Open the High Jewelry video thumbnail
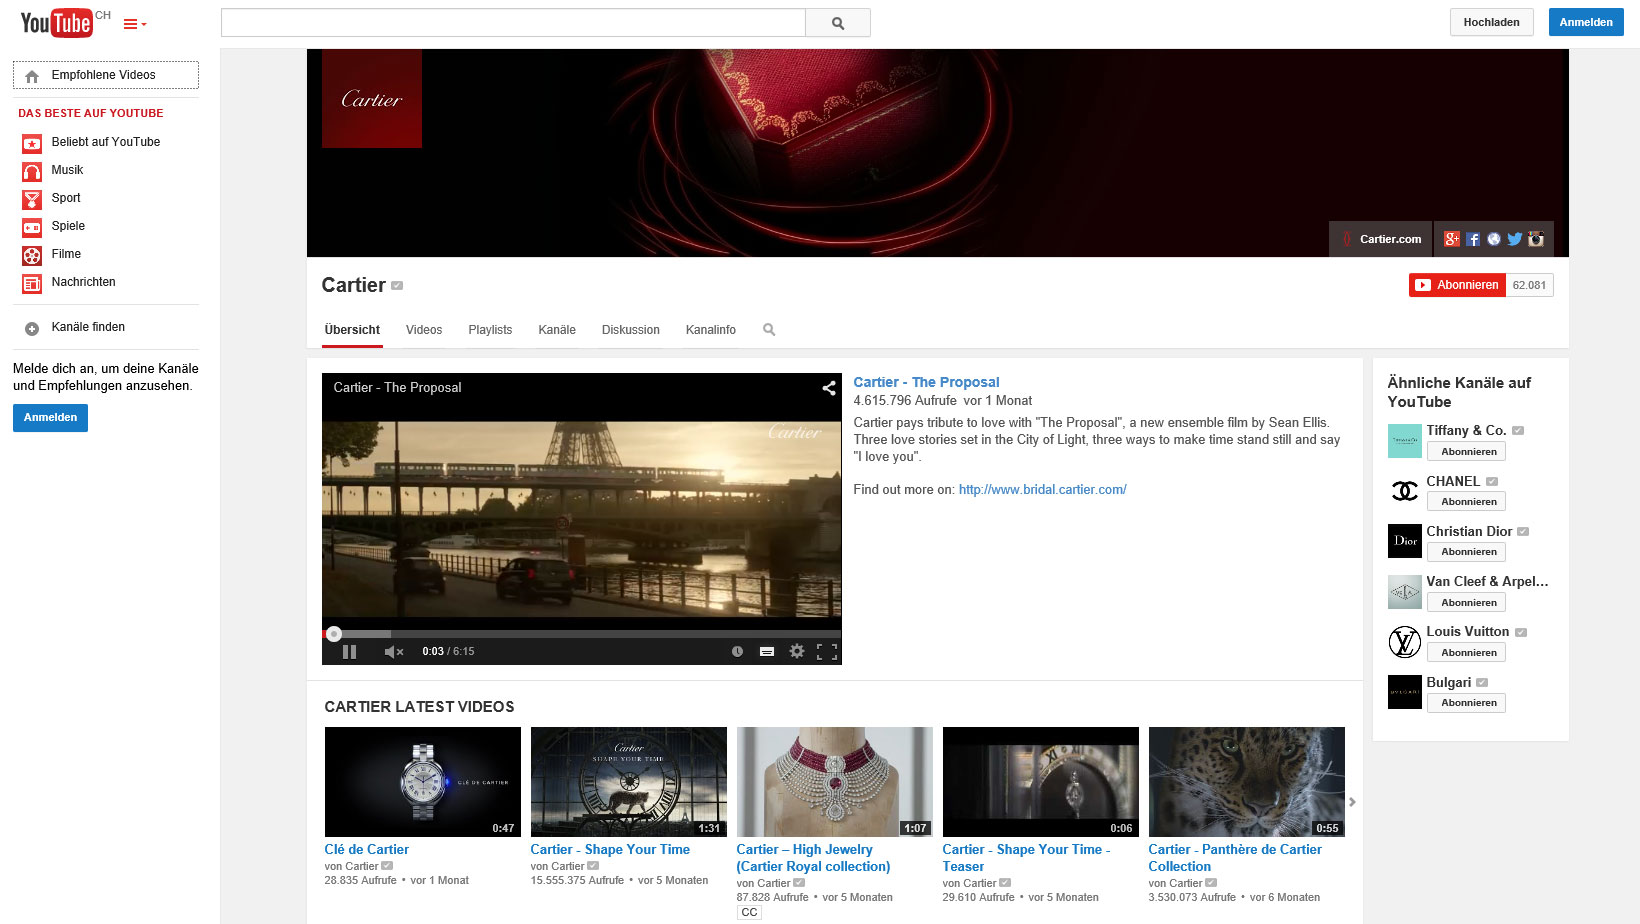This screenshot has height=924, width=1640. click(835, 782)
